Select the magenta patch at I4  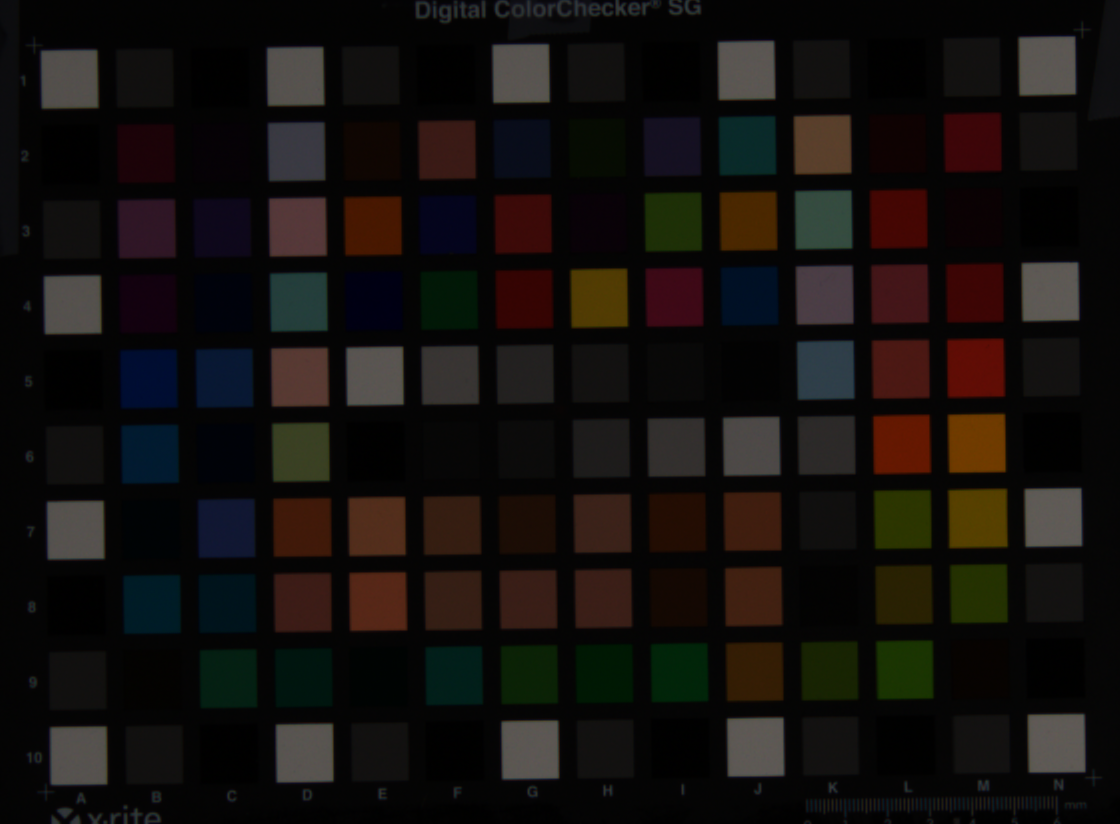tap(674, 297)
